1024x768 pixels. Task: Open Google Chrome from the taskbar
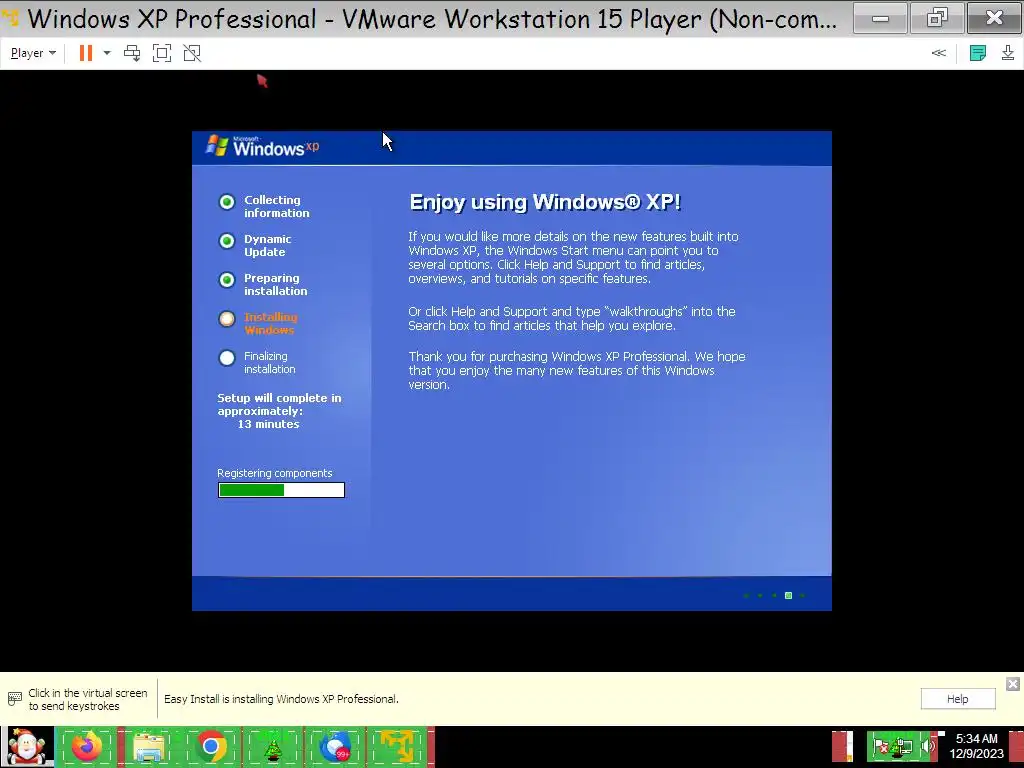point(210,746)
